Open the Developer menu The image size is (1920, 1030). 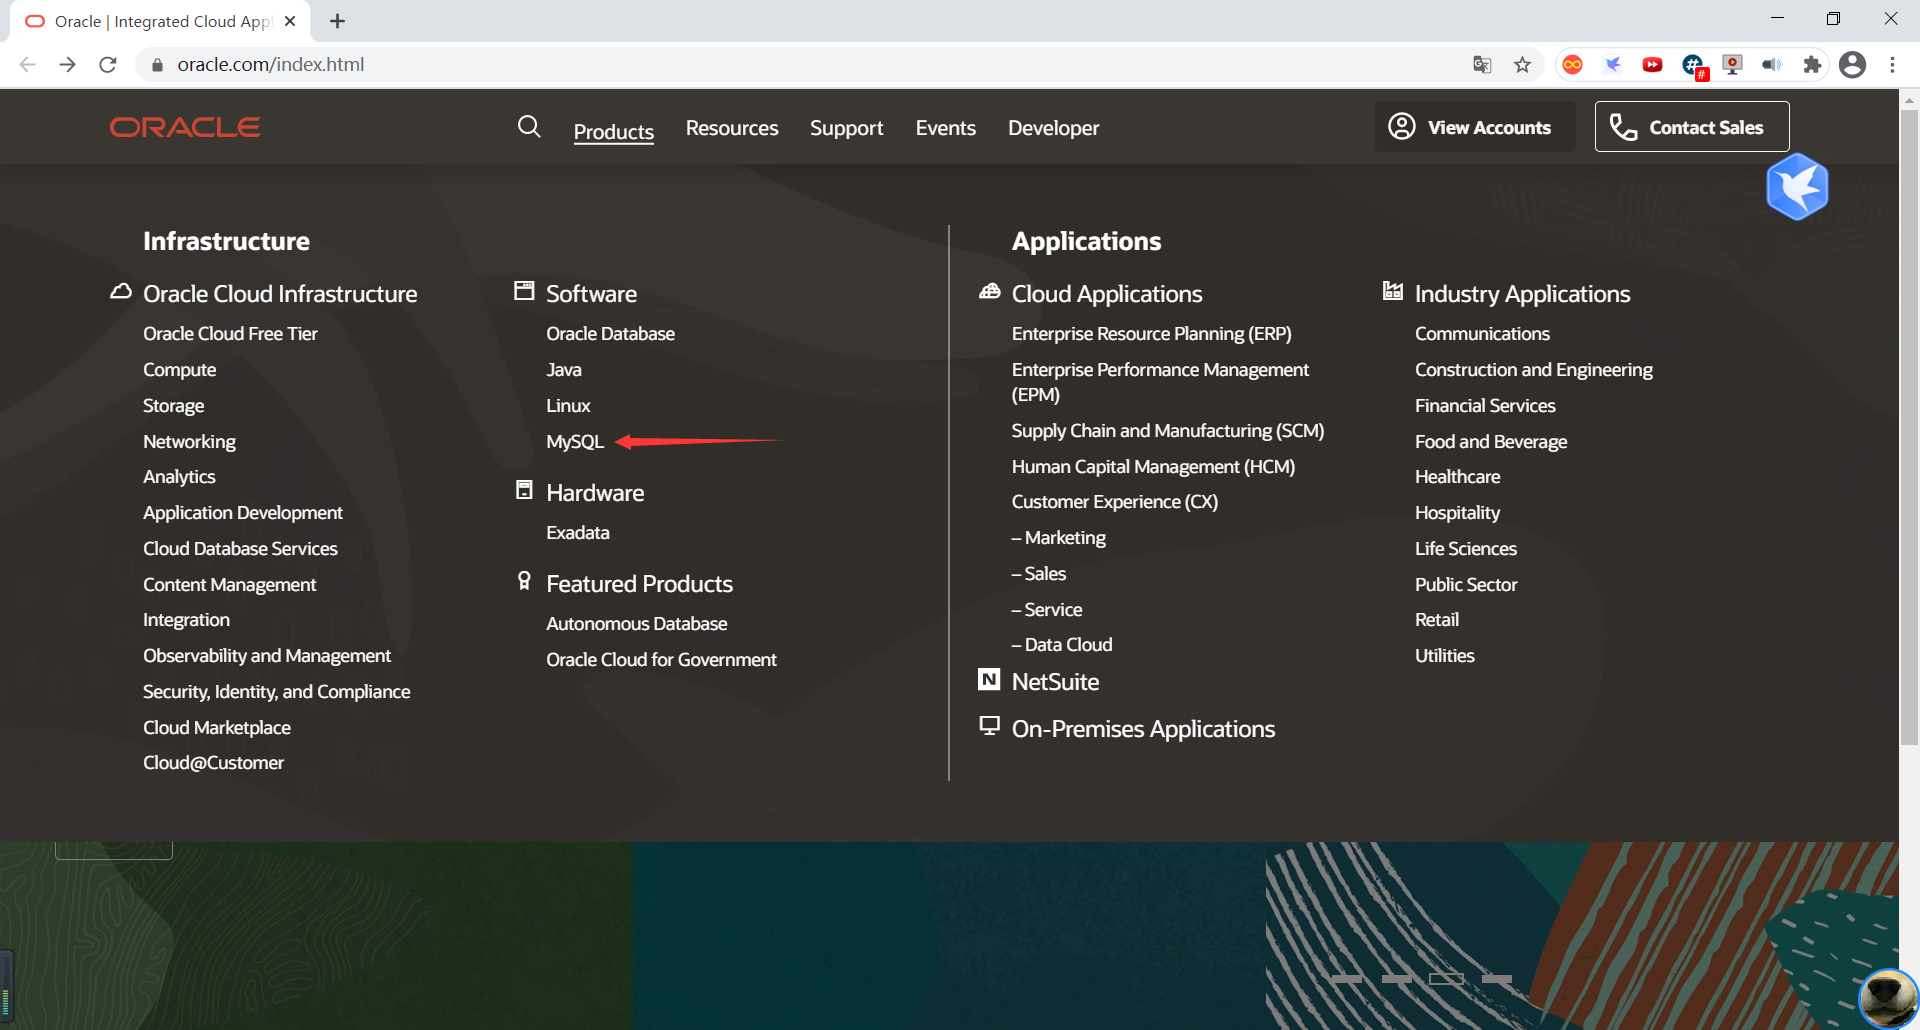click(1054, 128)
